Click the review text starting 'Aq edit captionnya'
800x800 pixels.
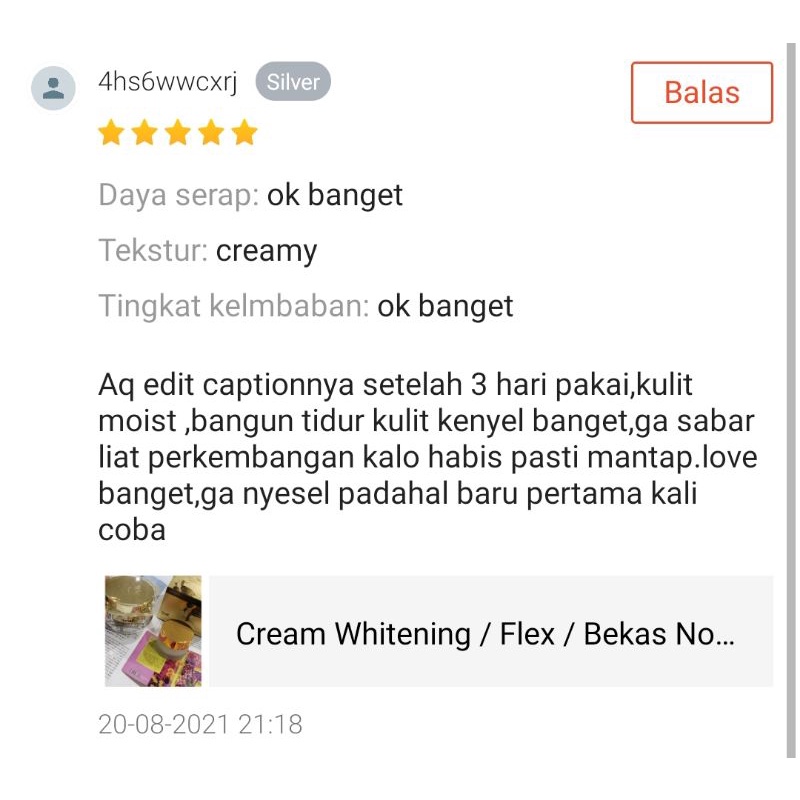tap(428, 457)
